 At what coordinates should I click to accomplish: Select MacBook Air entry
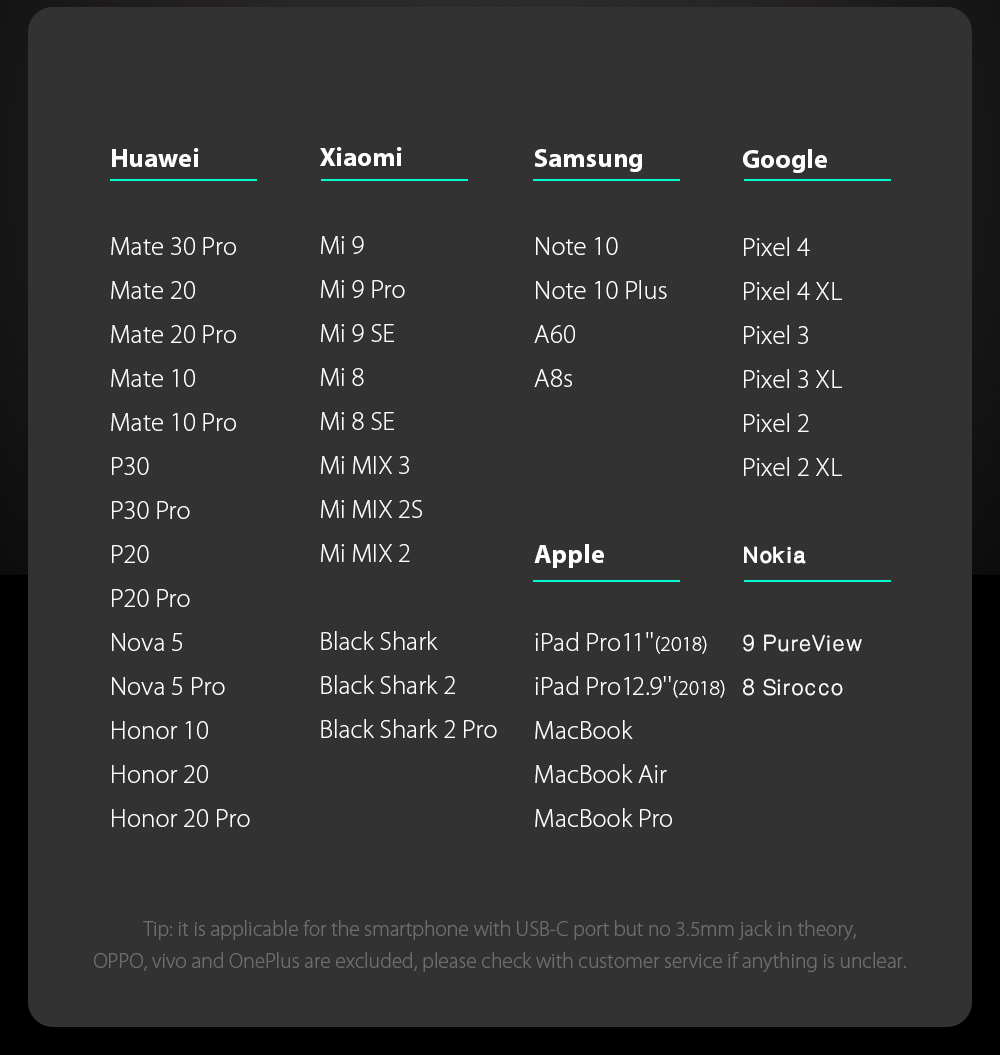point(600,774)
